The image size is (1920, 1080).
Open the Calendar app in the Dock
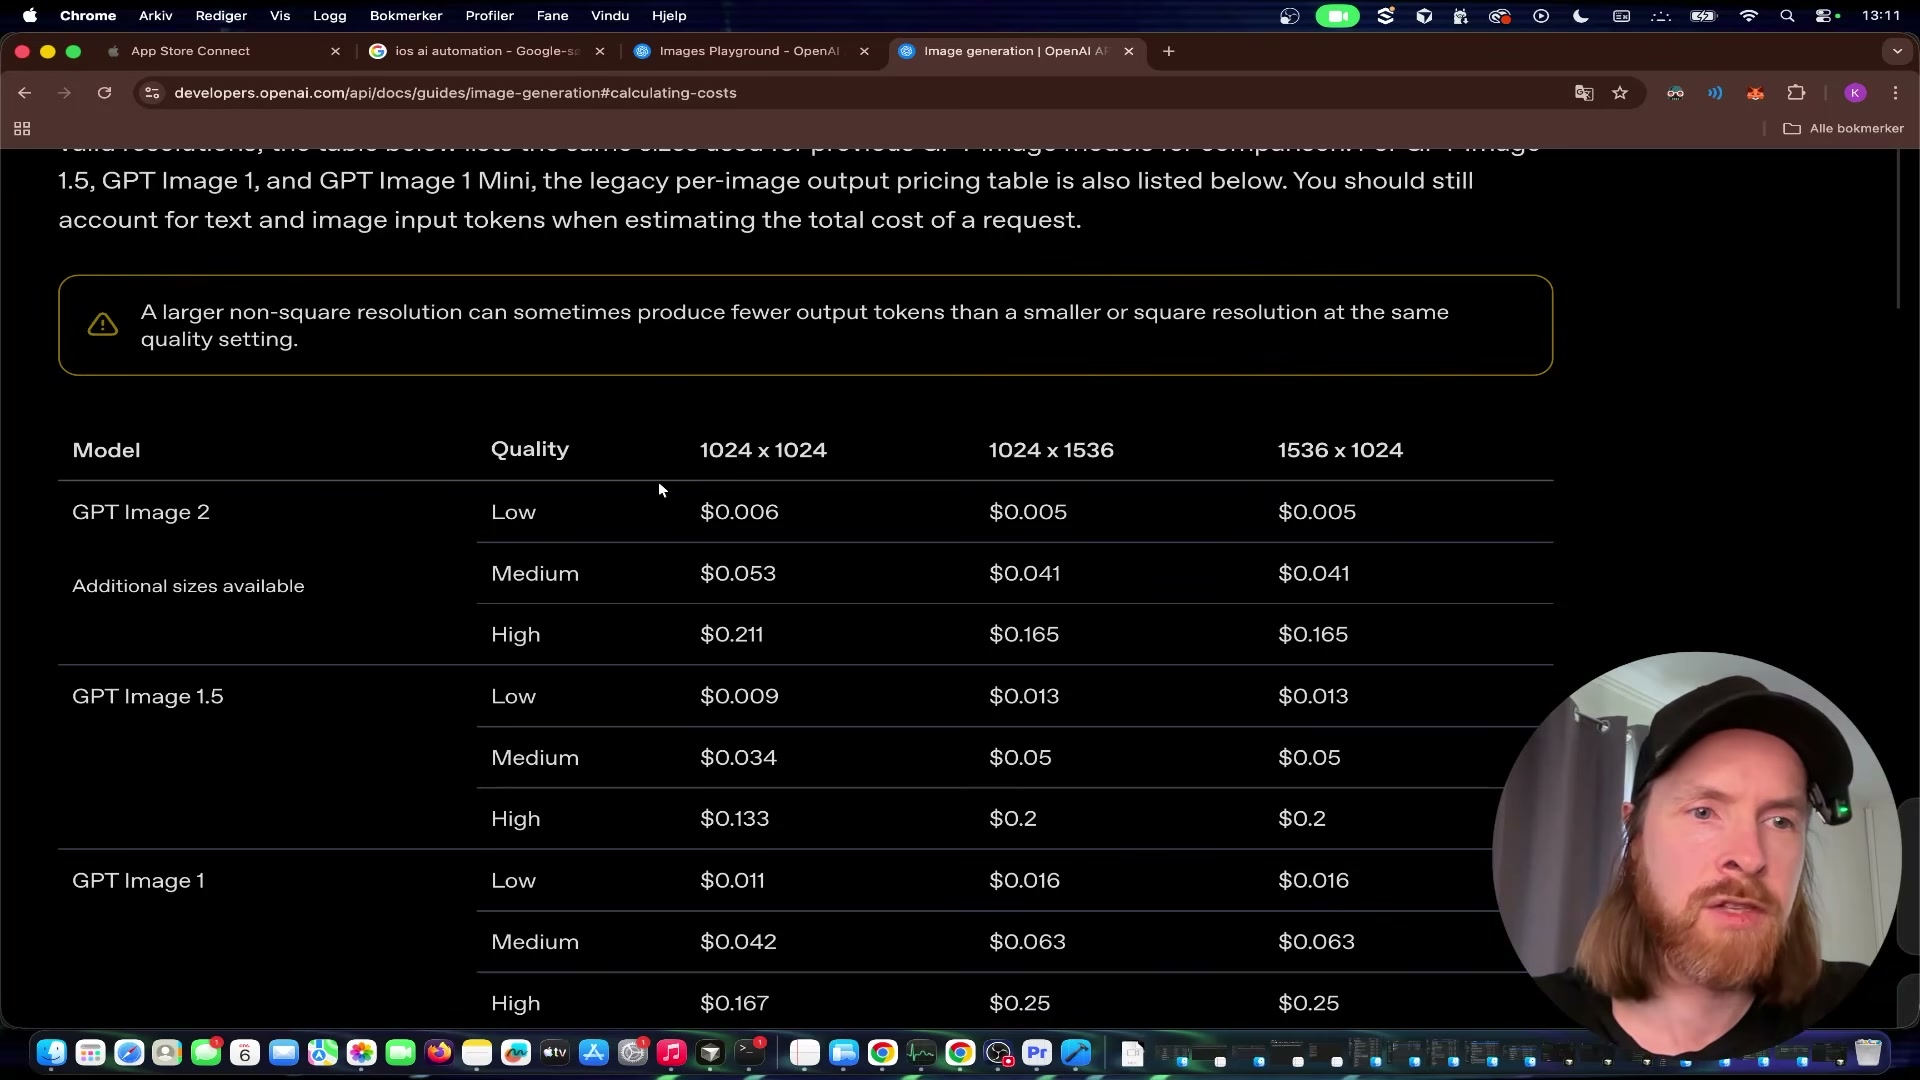[x=245, y=1053]
